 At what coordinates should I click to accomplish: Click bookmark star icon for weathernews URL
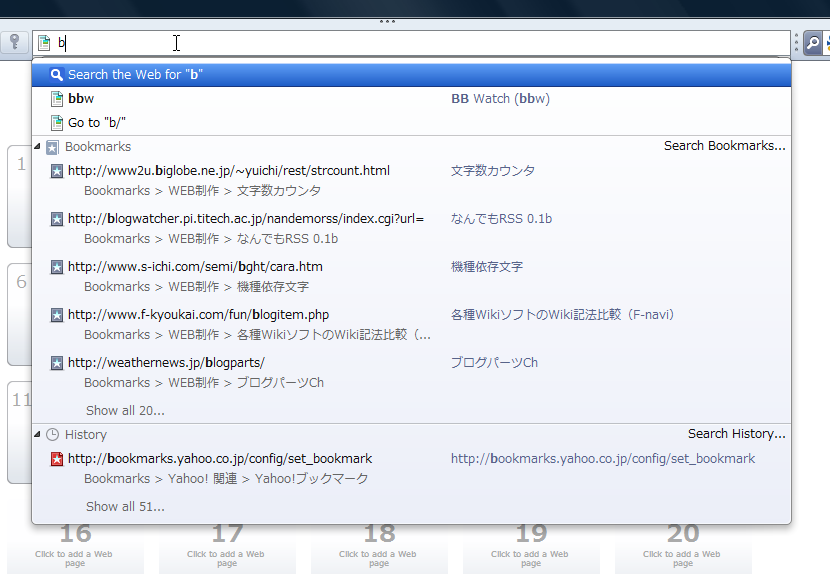(57, 363)
